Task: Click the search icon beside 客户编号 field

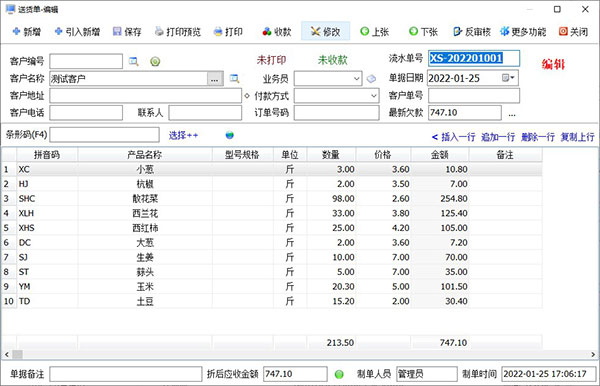Action: 134,61
